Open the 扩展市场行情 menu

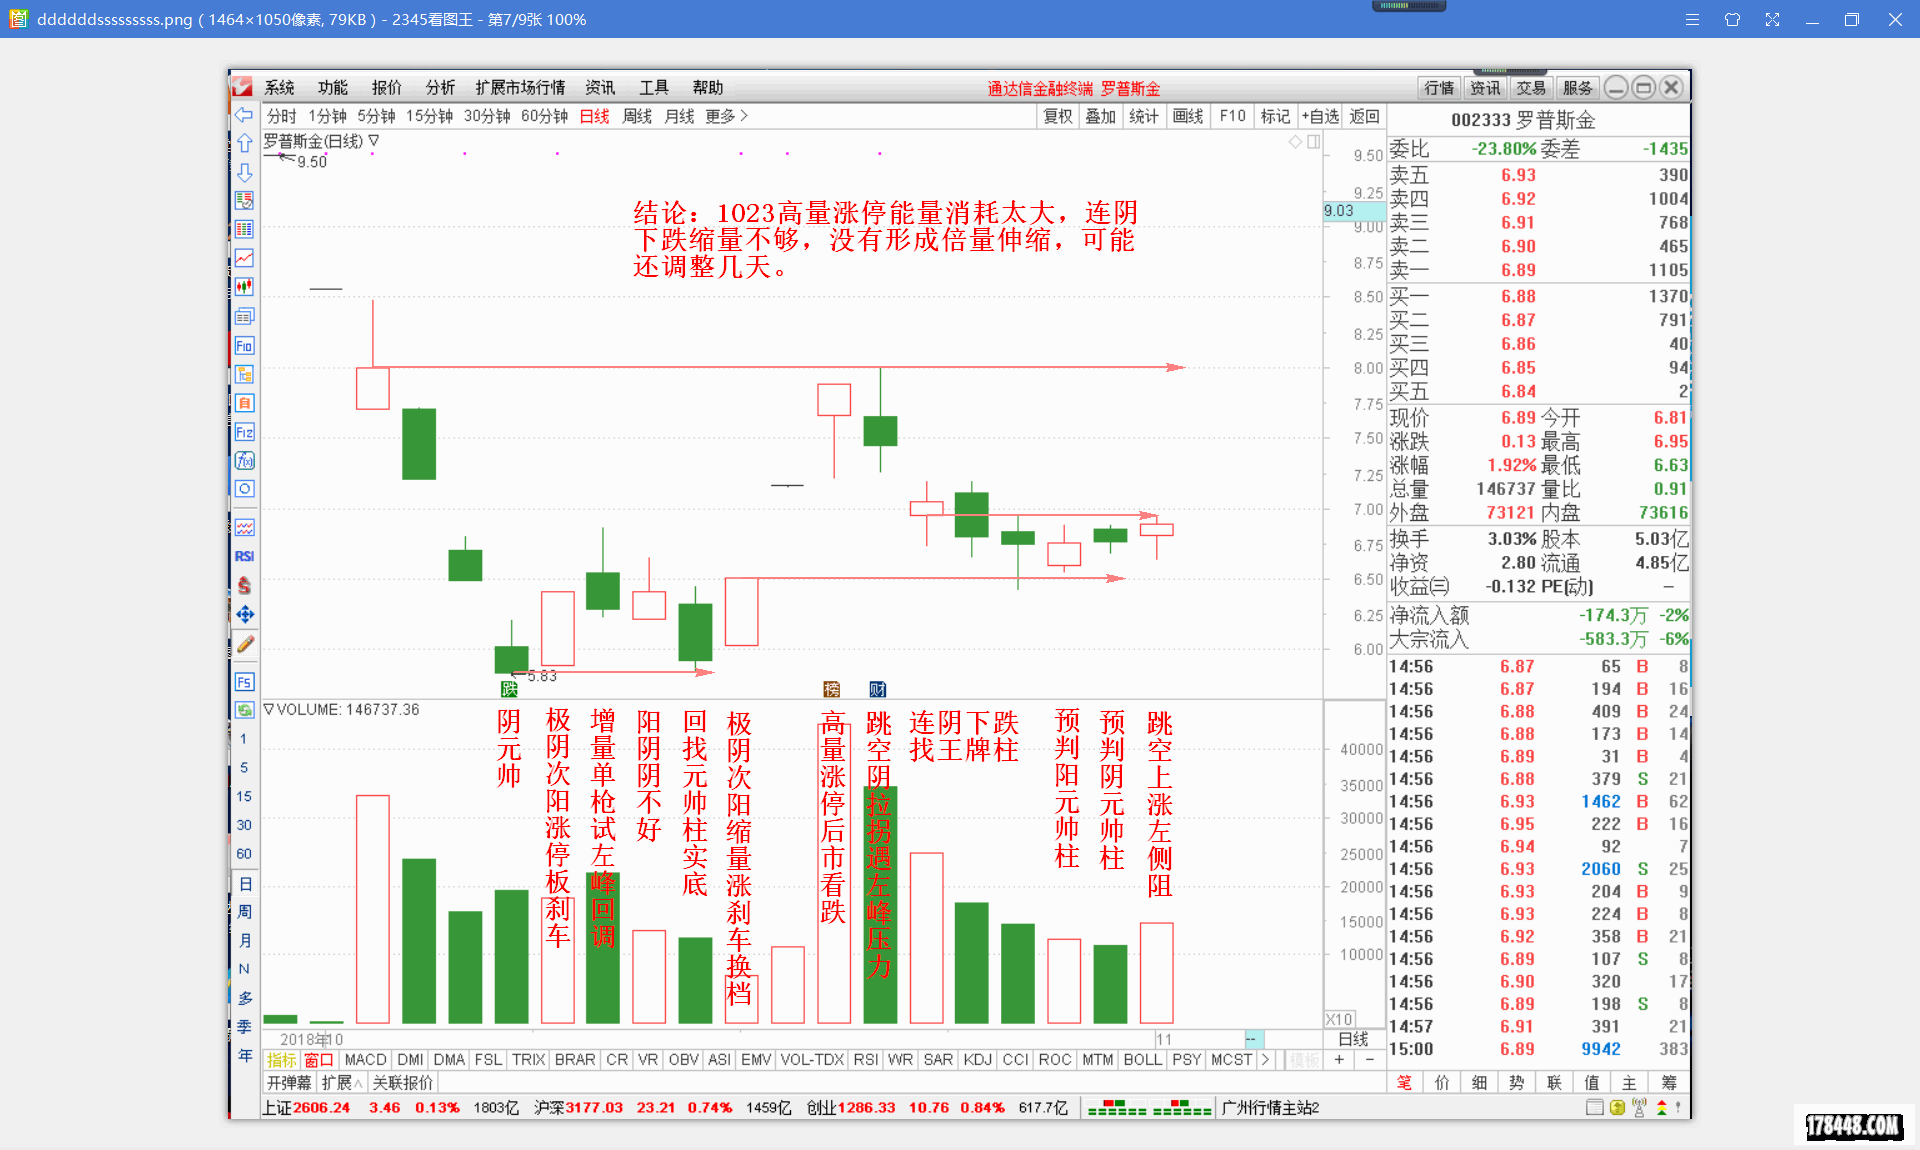point(520,88)
